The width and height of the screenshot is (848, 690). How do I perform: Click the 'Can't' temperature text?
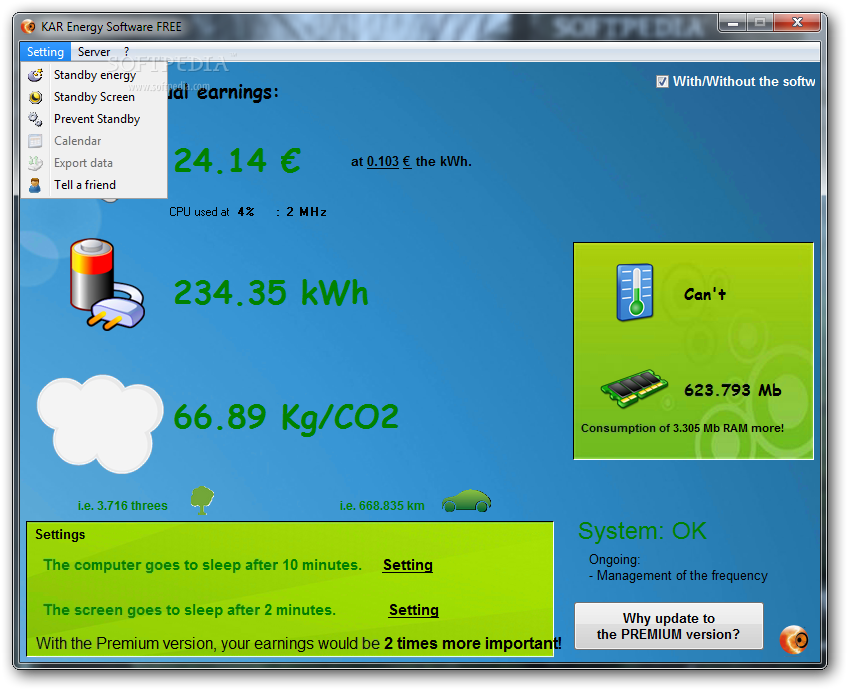705,295
